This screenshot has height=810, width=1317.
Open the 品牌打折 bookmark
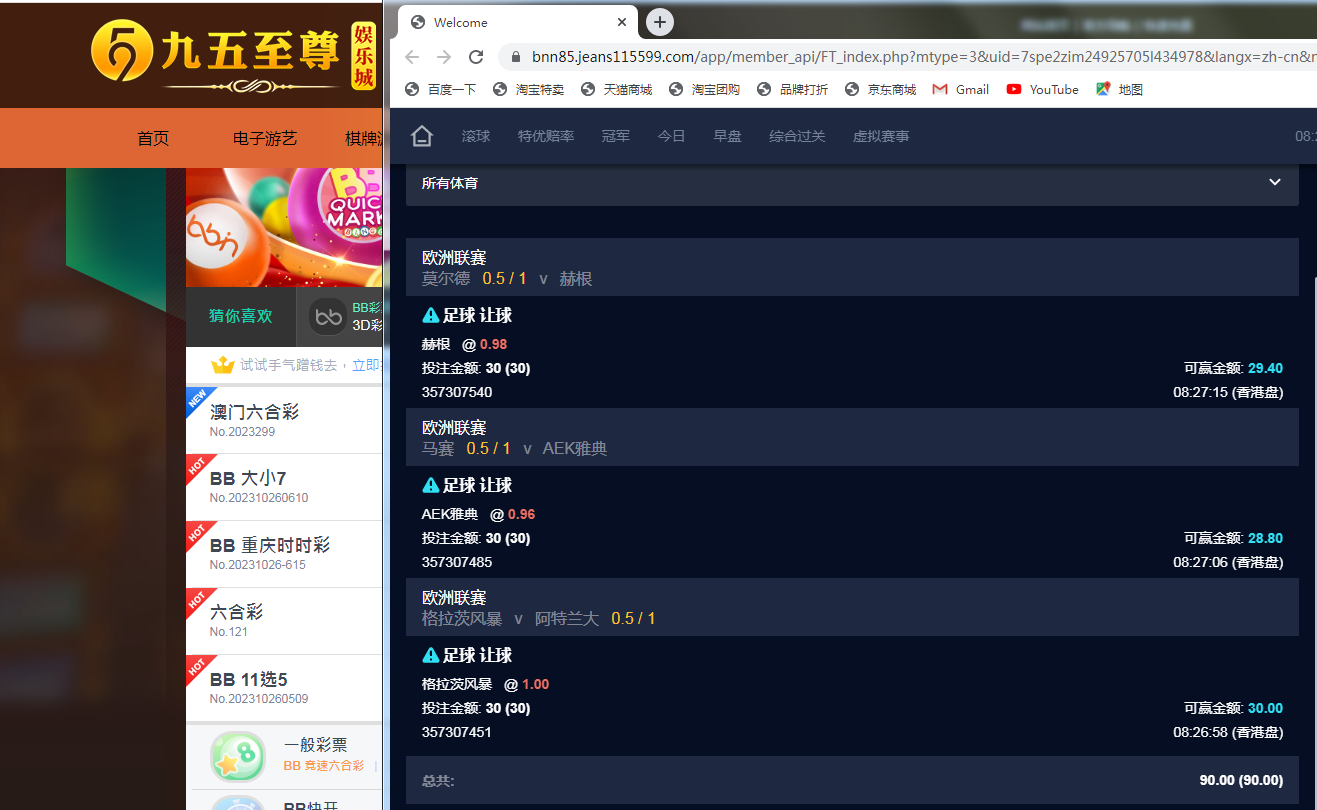point(792,89)
